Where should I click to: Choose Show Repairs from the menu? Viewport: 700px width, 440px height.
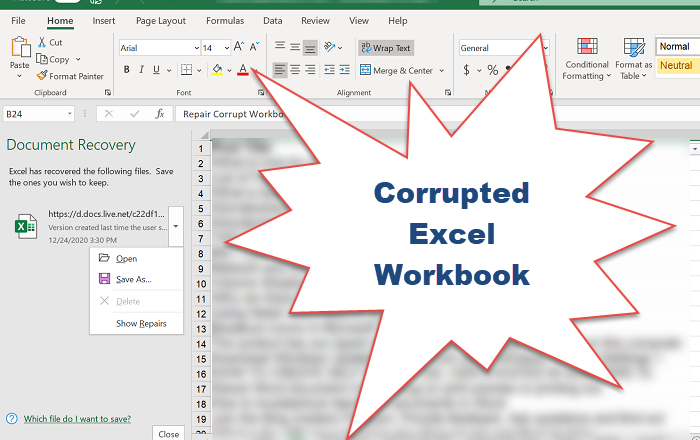(x=137, y=324)
